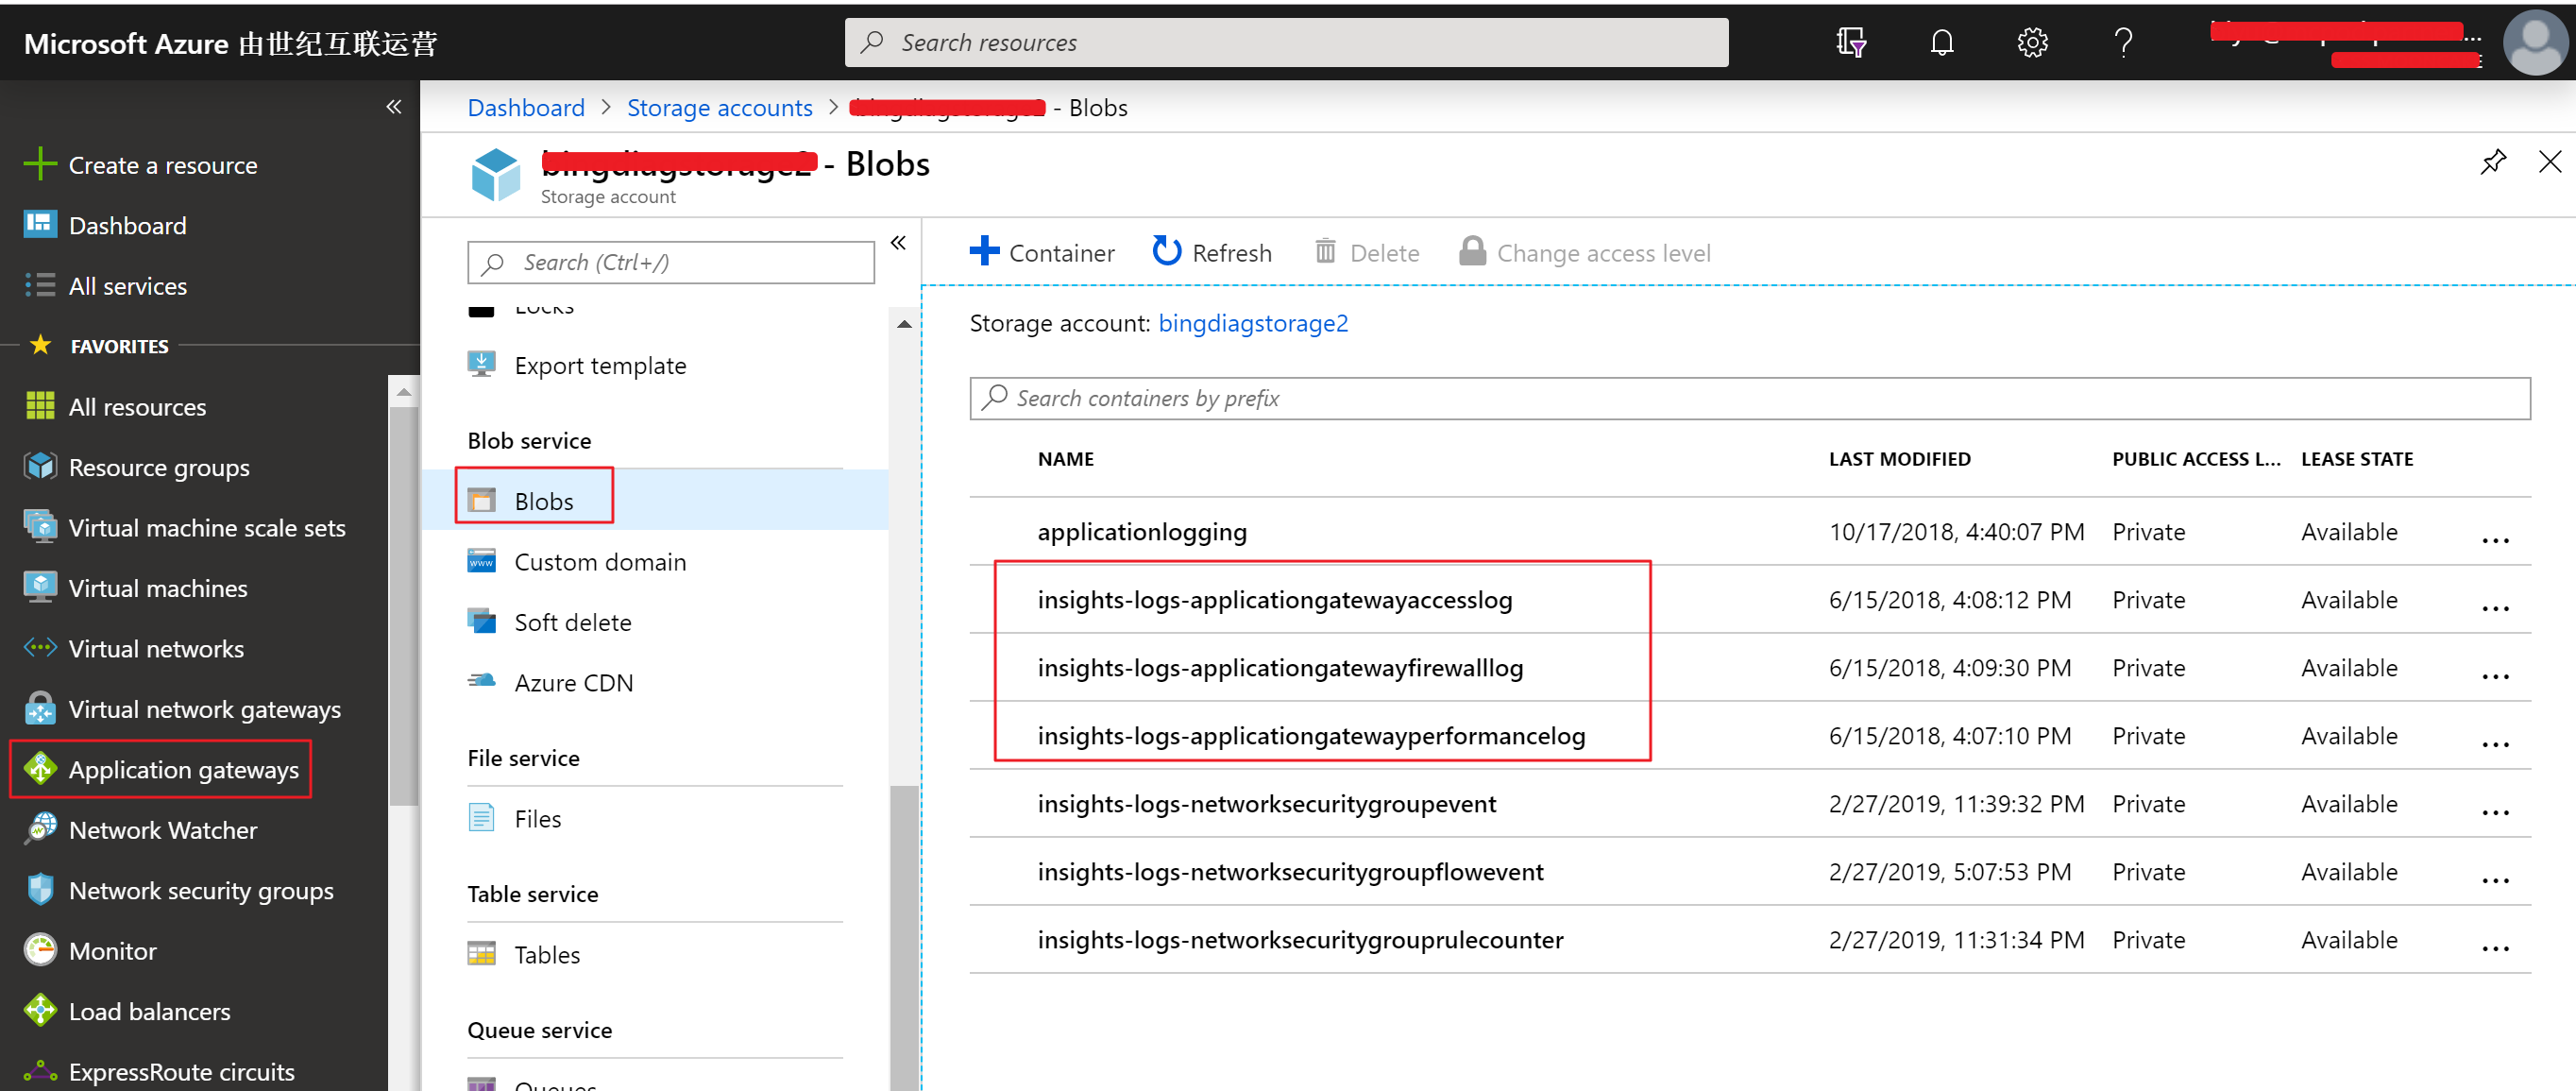This screenshot has height=1091, width=2576.
Task: Open the notifications bell icon
Action: pyautogui.click(x=1941, y=43)
